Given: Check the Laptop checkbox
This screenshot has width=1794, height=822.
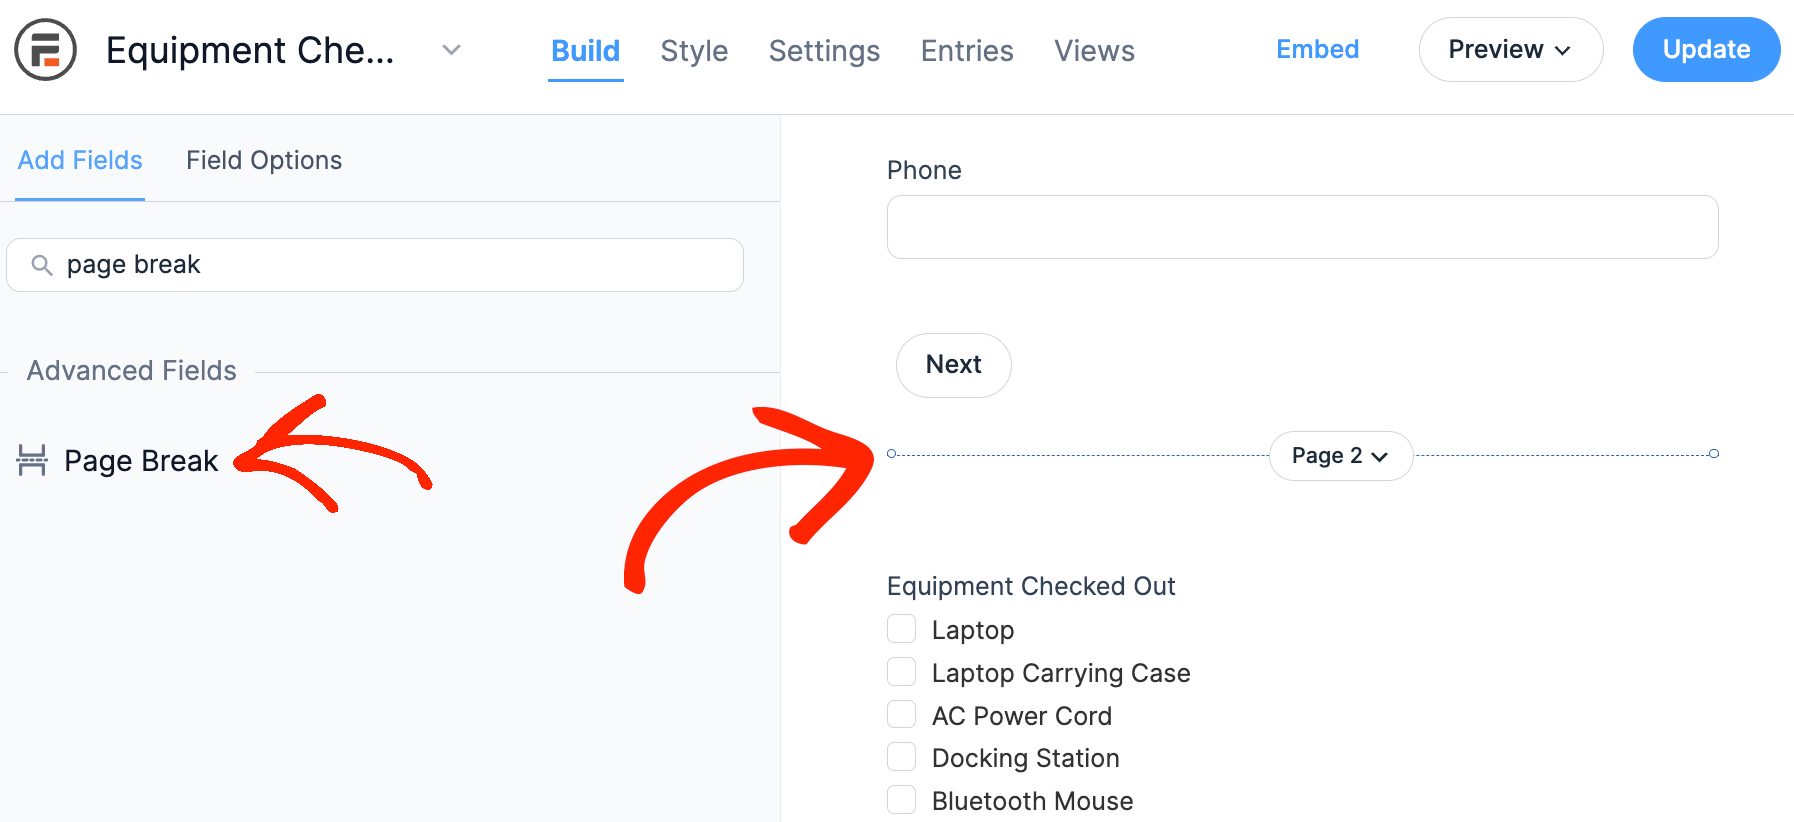Looking at the screenshot, I should 902,629.
